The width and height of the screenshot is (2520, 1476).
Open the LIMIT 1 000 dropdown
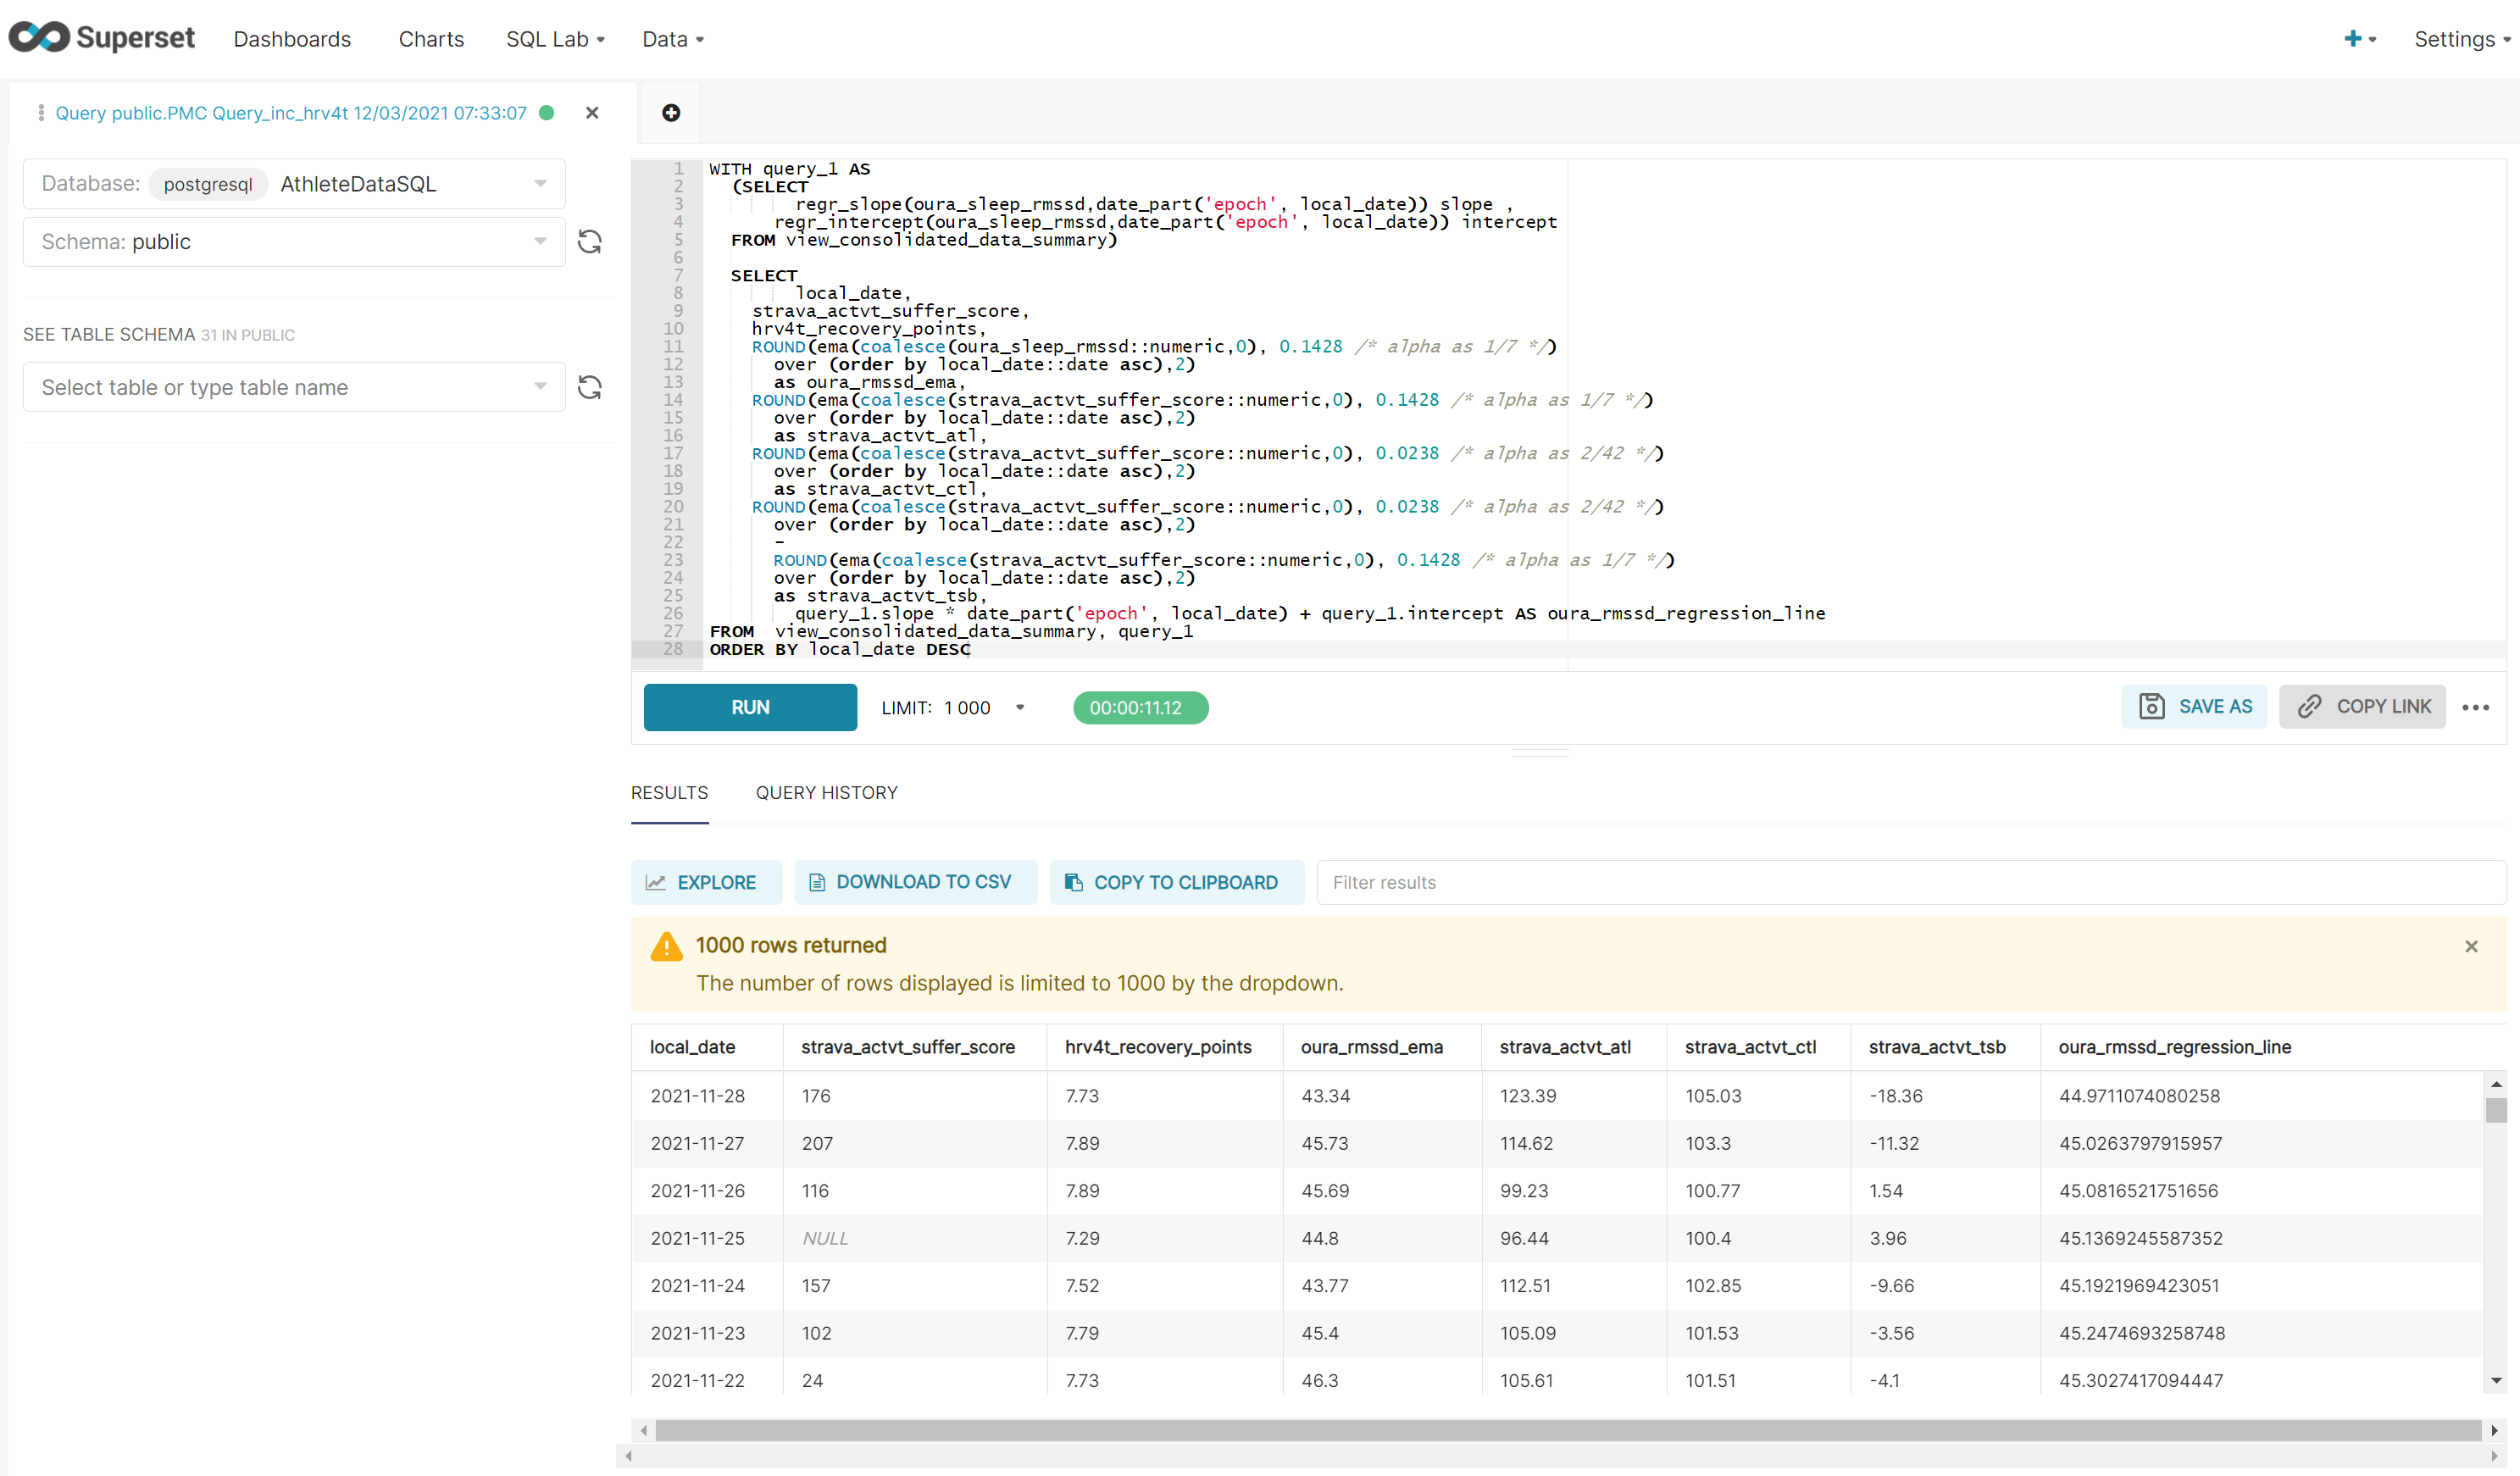tap(1020, 707)
